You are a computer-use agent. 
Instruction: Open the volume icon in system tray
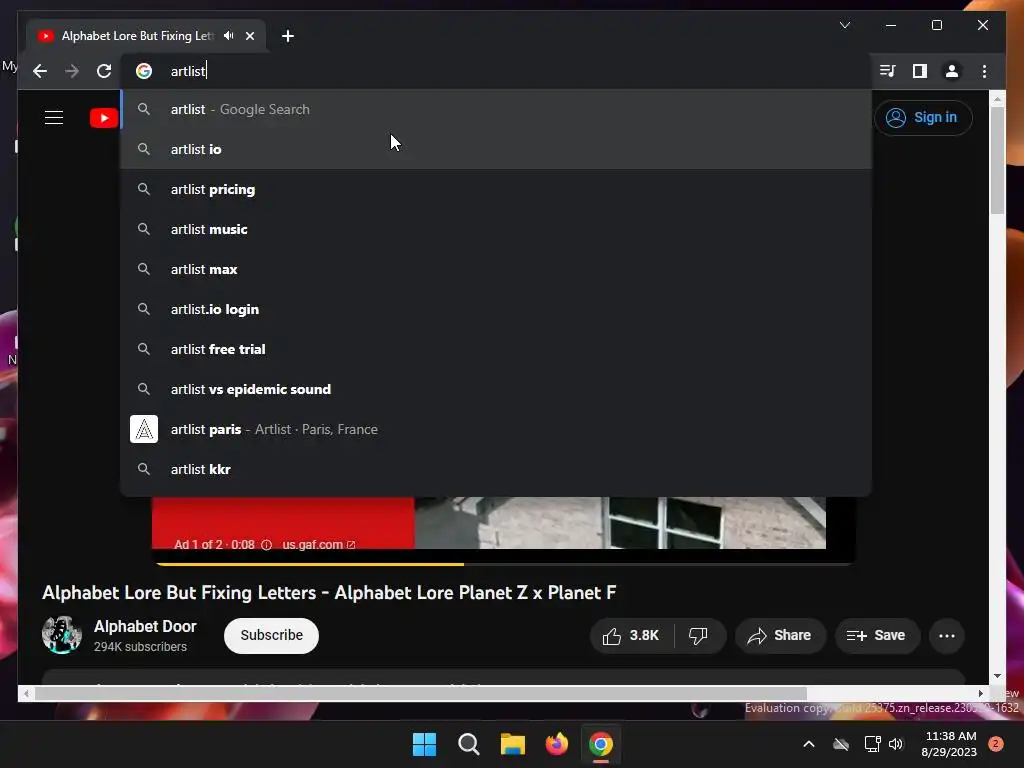pos(896,744)
